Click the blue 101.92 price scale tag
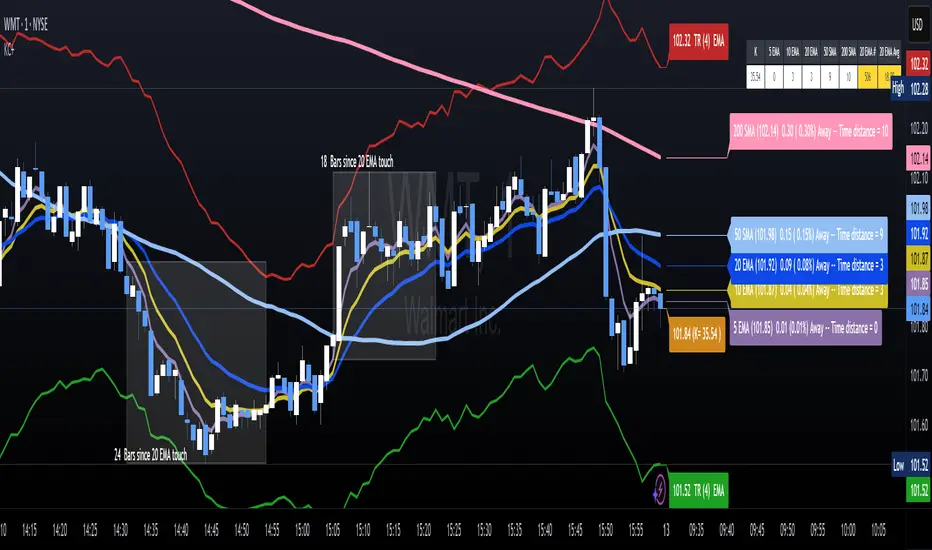 (918, 234)
